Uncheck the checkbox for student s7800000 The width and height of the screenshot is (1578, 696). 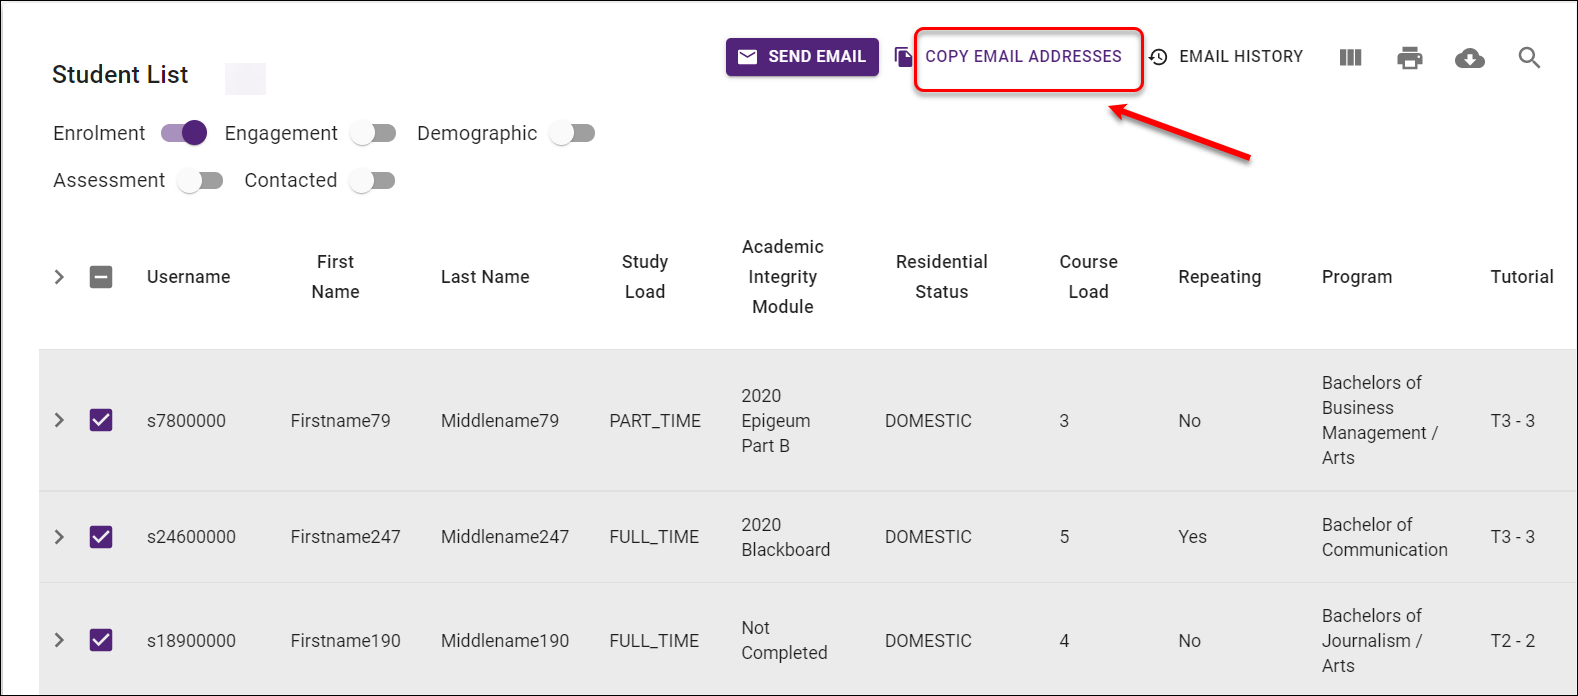point(101,420)
